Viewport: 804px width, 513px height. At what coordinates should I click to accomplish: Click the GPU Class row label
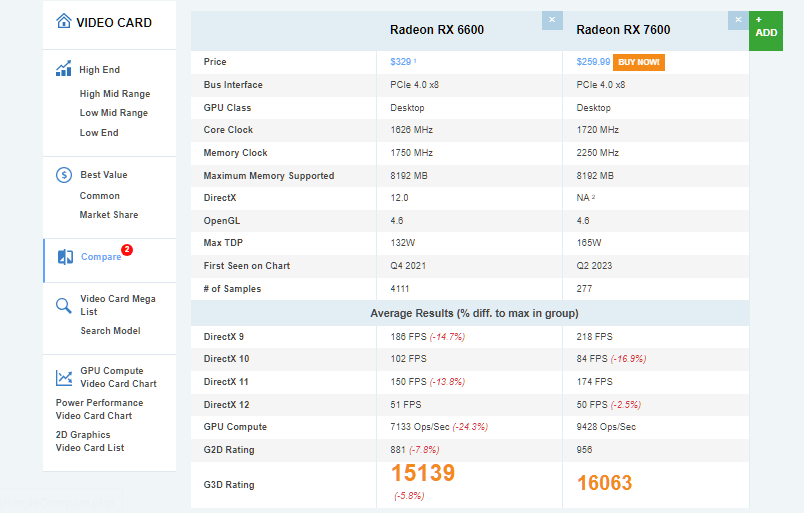pos(227,108)
